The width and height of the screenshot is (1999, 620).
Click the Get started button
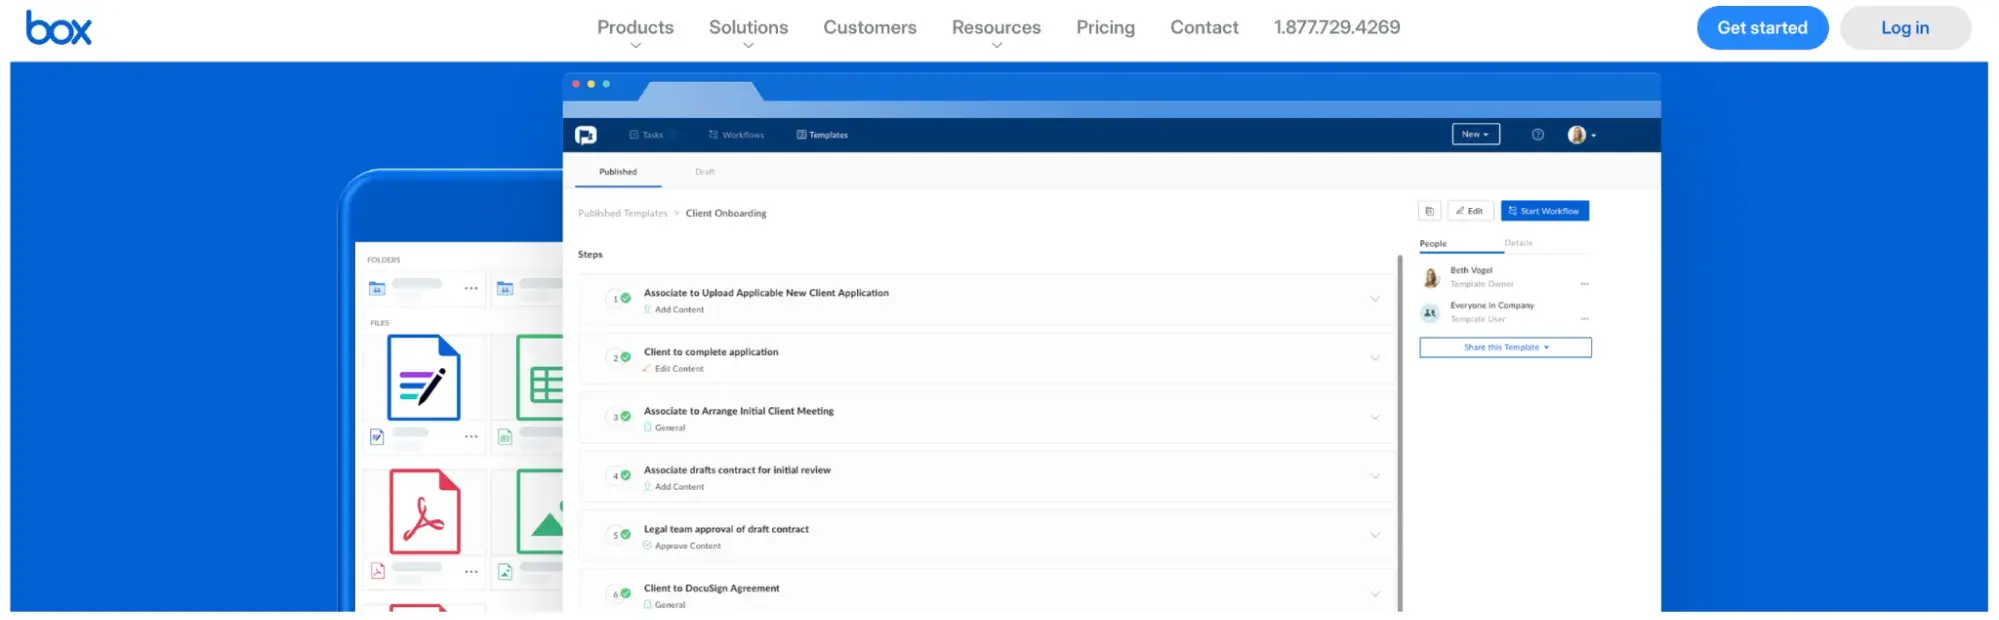click(1762, 28)
